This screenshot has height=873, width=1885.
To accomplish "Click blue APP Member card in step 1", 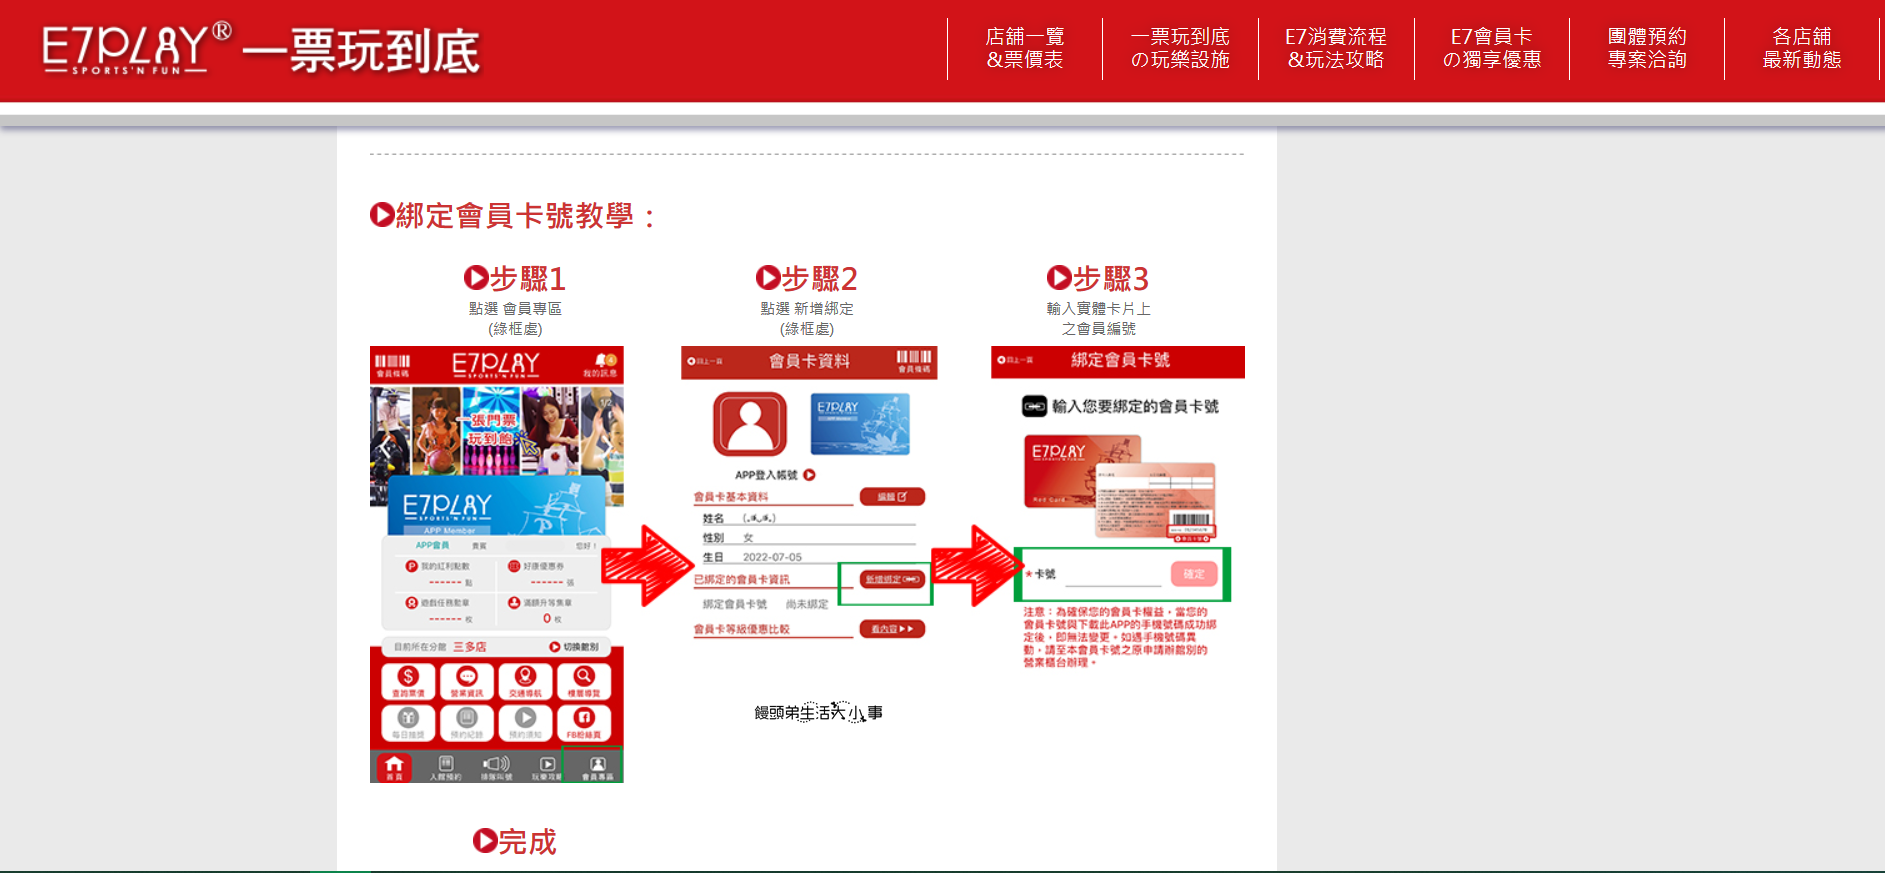I will [495, 506].
